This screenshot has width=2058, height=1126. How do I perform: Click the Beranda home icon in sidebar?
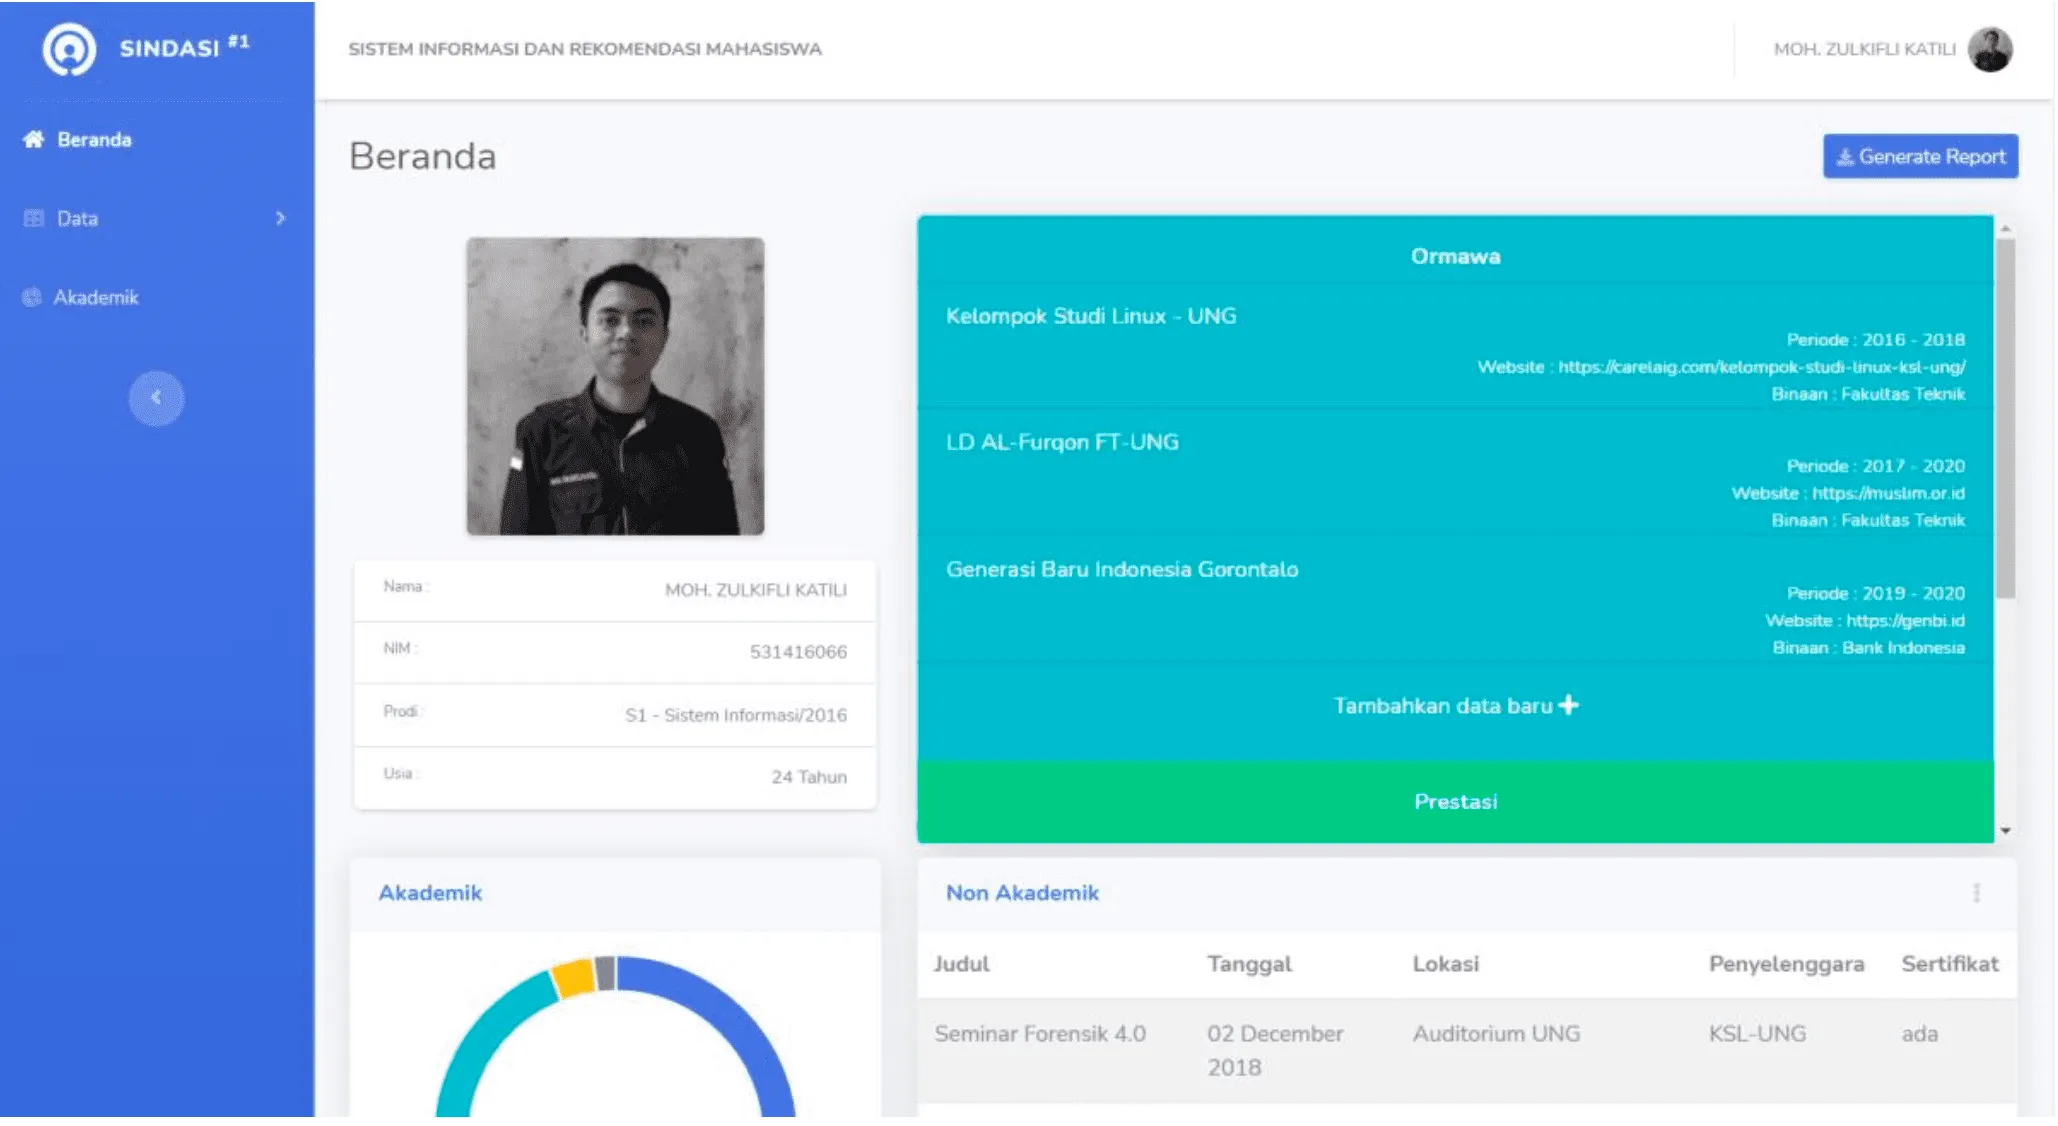(33, 139)
